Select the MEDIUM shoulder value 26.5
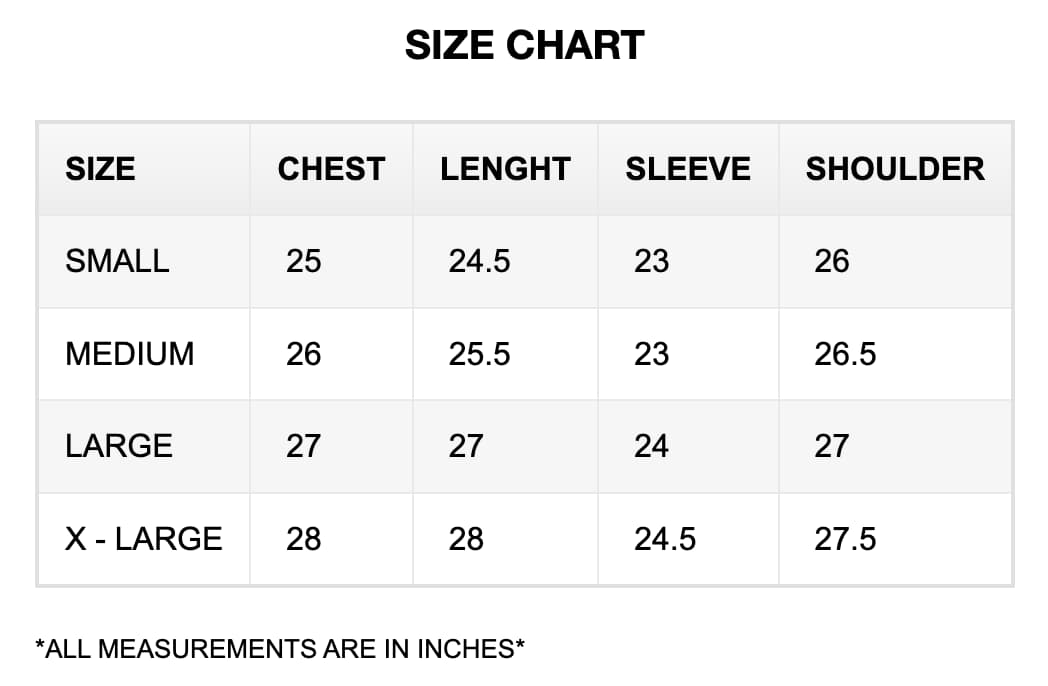Image resolution: width=1048 pixels, height=686 pixels. (845, 354)
